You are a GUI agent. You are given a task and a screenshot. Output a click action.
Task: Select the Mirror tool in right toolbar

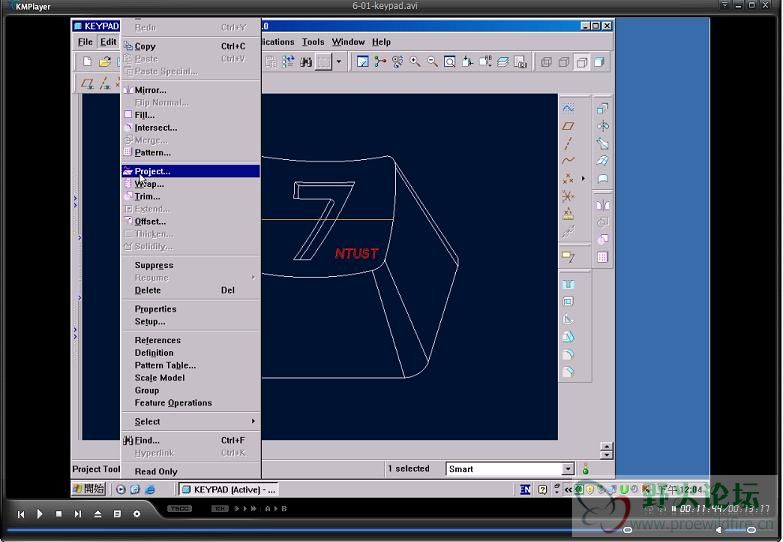tap(603, 205)
